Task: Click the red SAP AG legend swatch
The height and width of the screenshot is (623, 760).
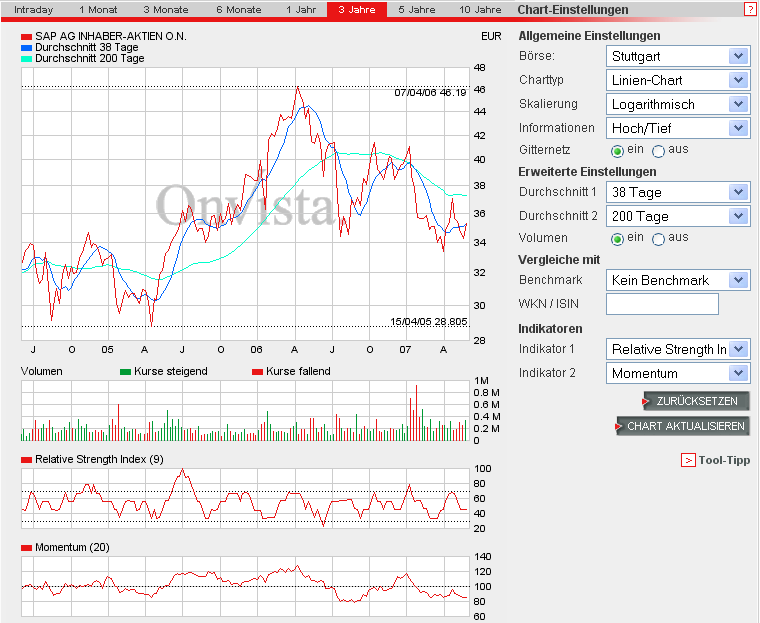Action: pos(27,37)
